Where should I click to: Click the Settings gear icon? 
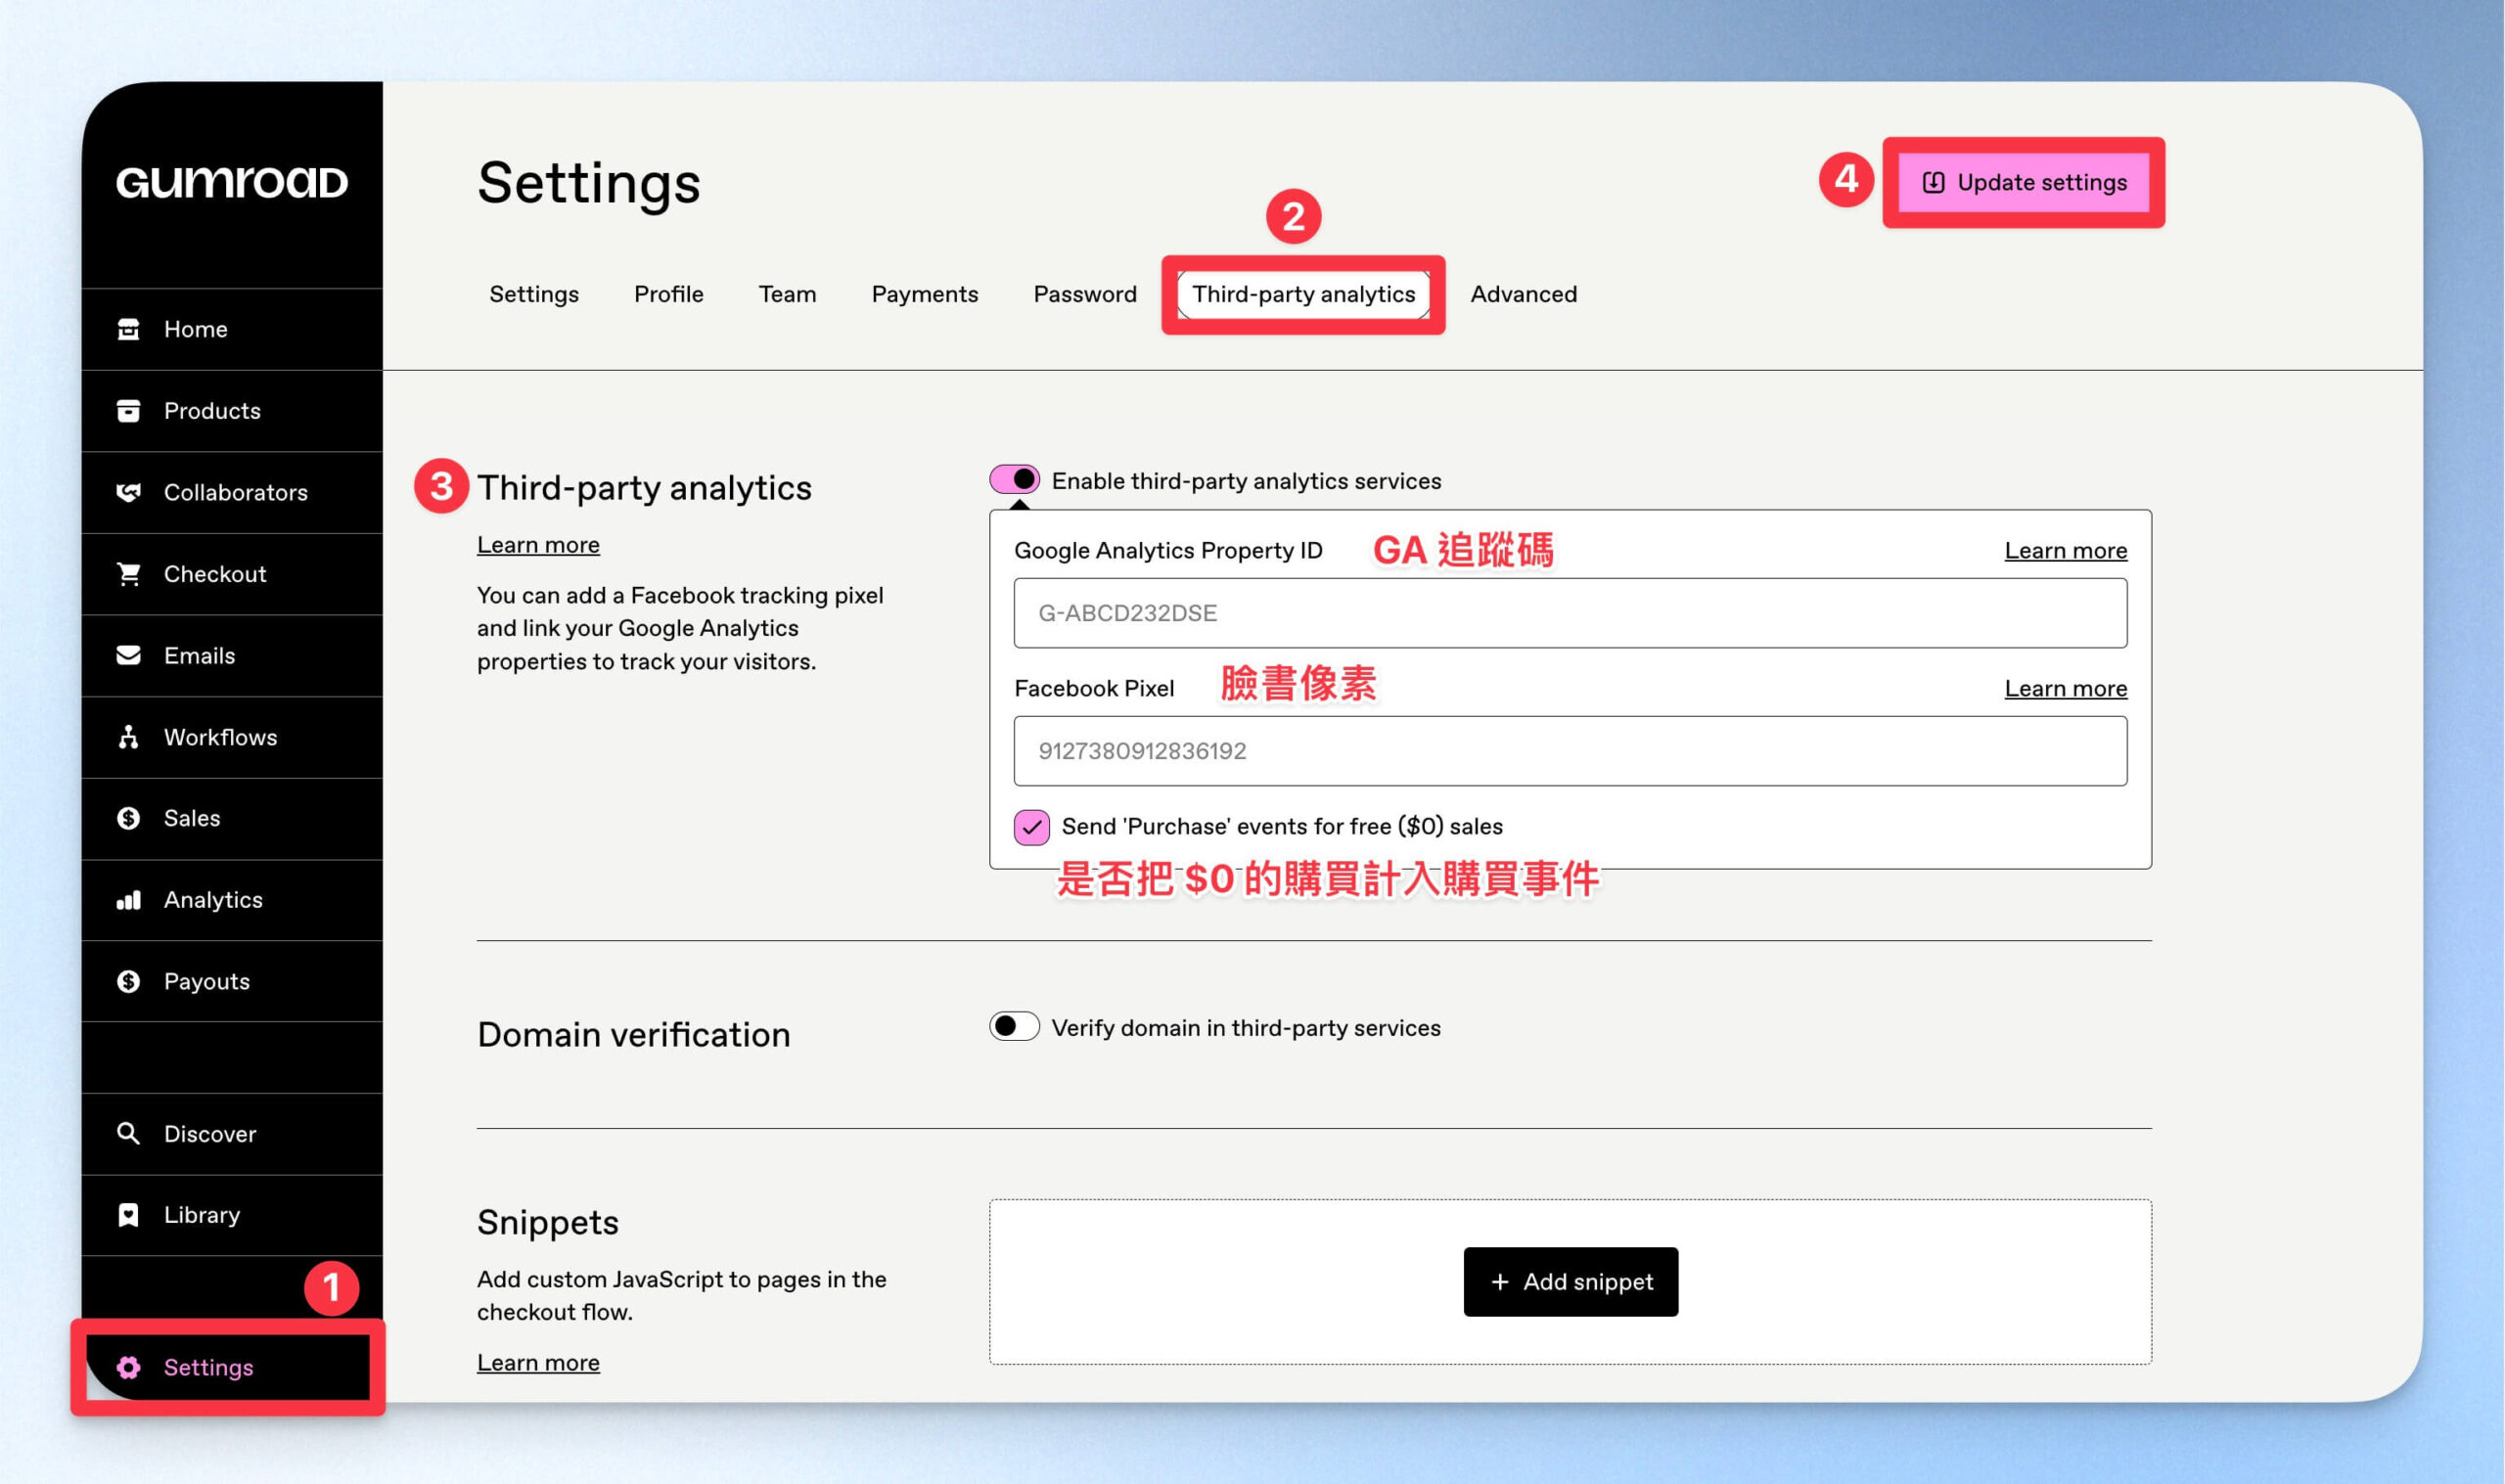(128, 1367)
